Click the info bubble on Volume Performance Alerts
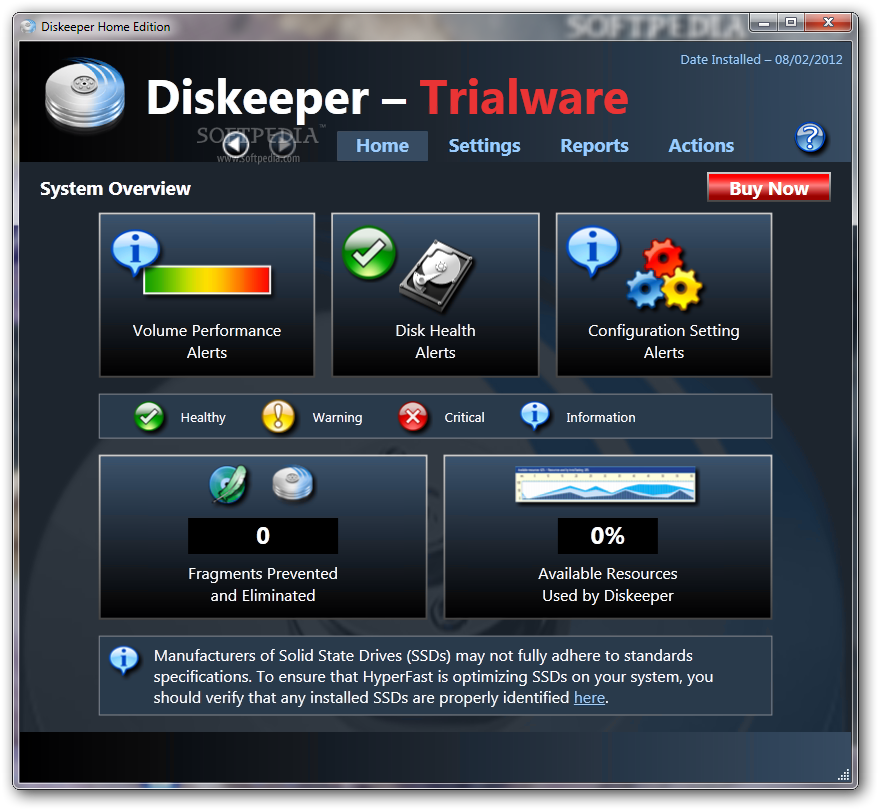This screenshot has height=810, width=879. point(135,252)
